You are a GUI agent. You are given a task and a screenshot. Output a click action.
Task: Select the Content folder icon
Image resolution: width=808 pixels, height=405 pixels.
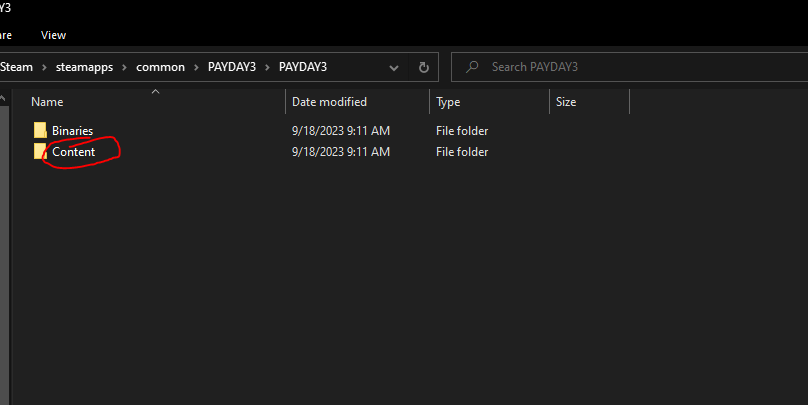(40, 152)
